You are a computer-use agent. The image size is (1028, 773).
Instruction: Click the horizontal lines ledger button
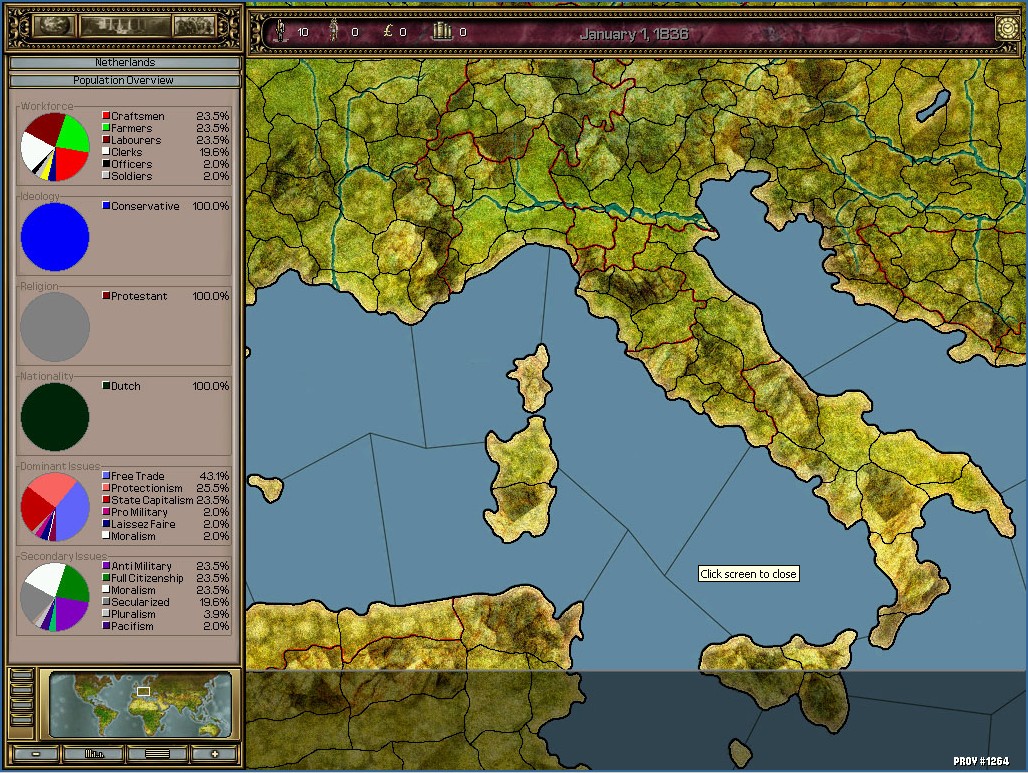(155, 754)
